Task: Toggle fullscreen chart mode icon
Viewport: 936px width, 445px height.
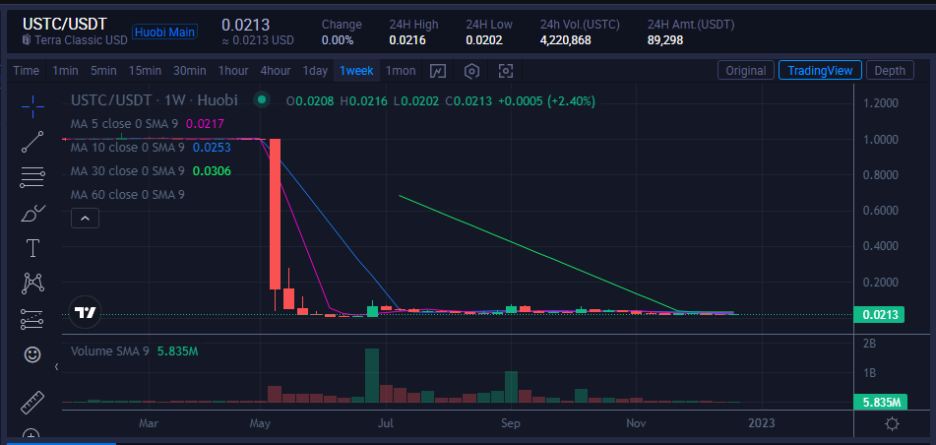Action: pos(506,71)
